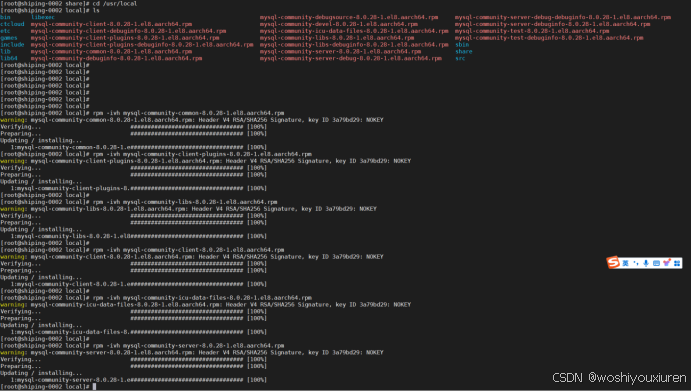This screenshot has height=392, width=691.
Task: Click mysql-community-test-8.0.28 rpm file in the listing
Action: (532, 31)
